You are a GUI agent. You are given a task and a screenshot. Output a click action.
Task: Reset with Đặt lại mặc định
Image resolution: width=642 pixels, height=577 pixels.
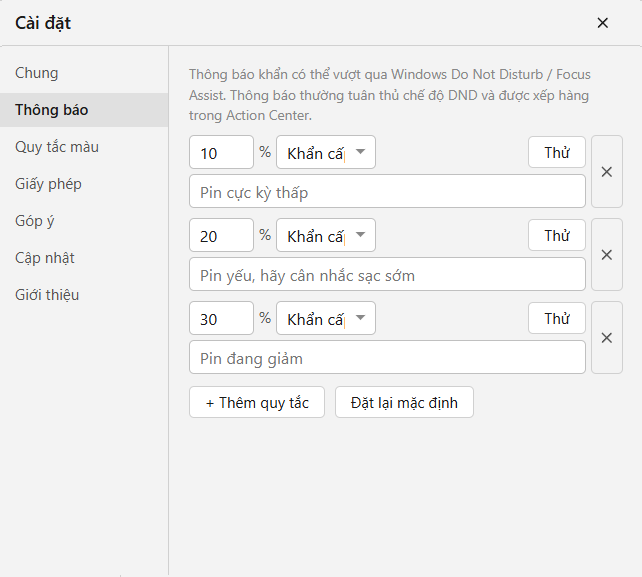pyautogui.click(x=404, y=403)
